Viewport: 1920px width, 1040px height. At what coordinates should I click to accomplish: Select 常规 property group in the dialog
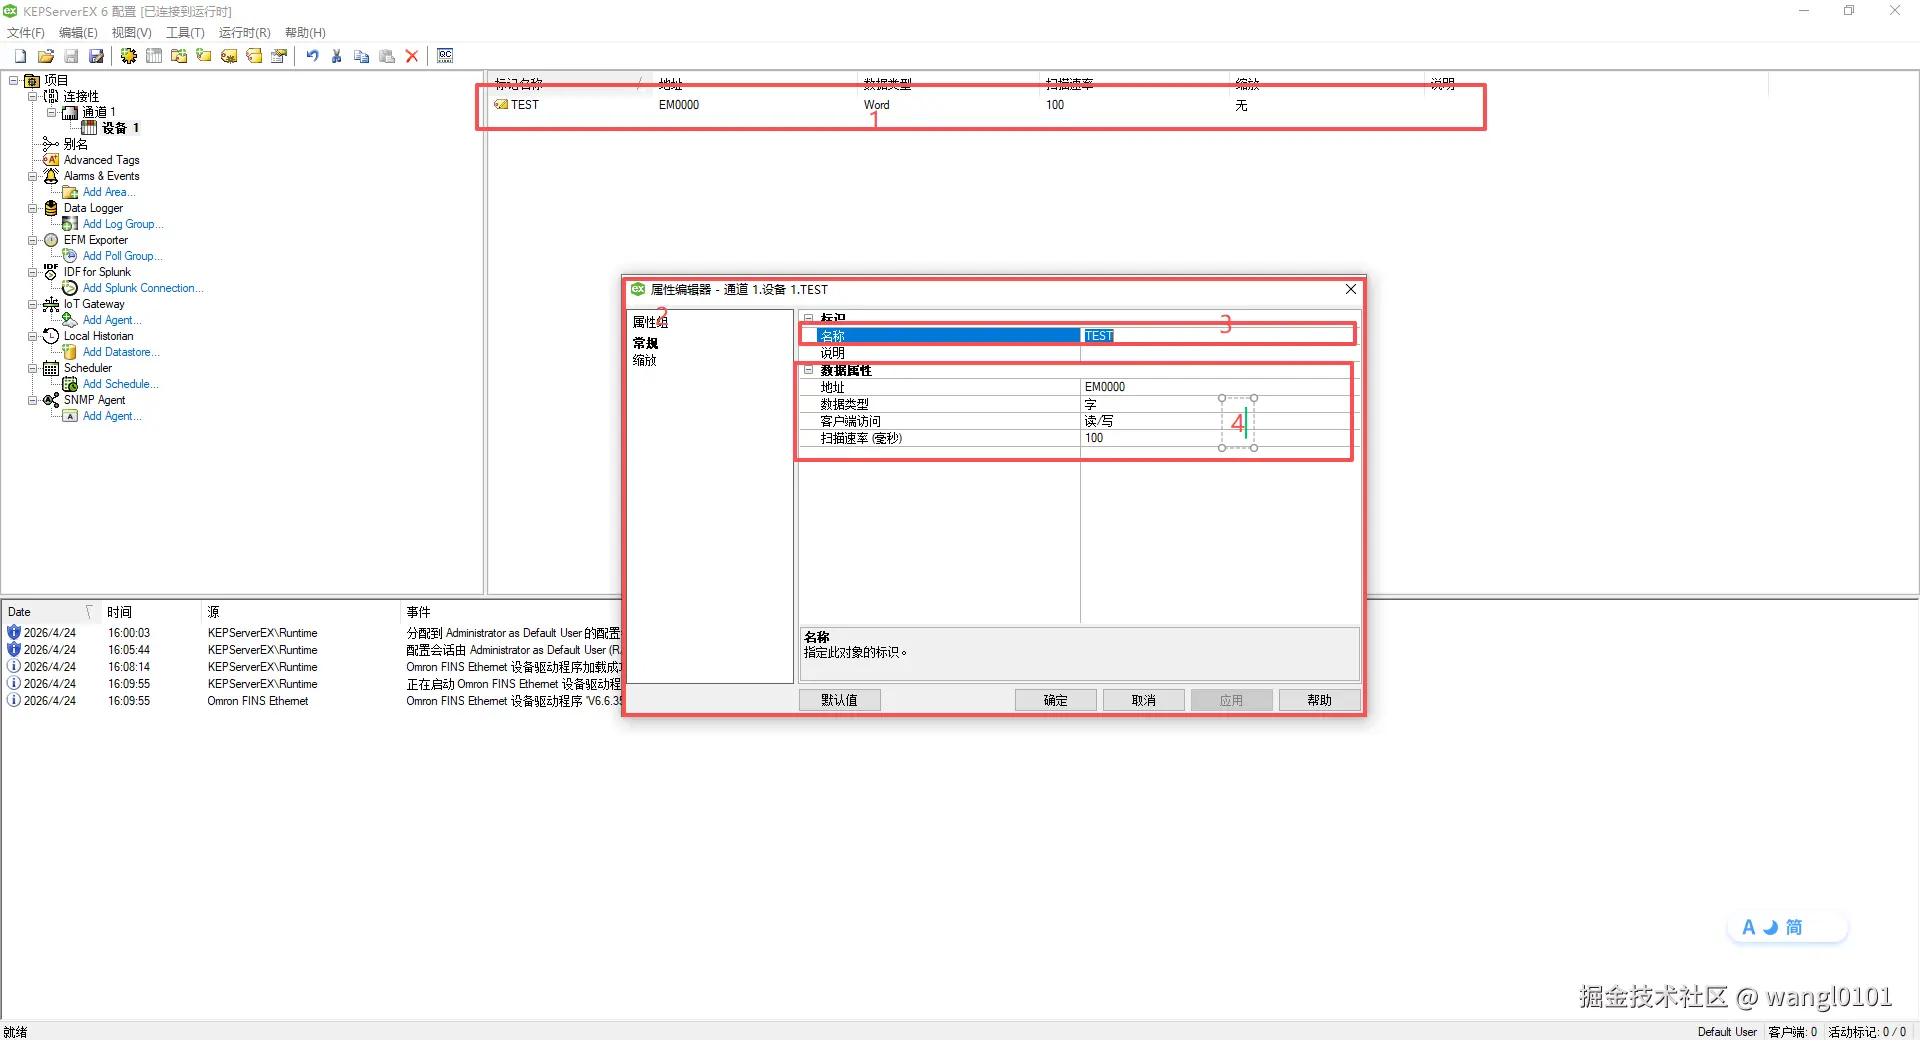click(x=645, y=343)
